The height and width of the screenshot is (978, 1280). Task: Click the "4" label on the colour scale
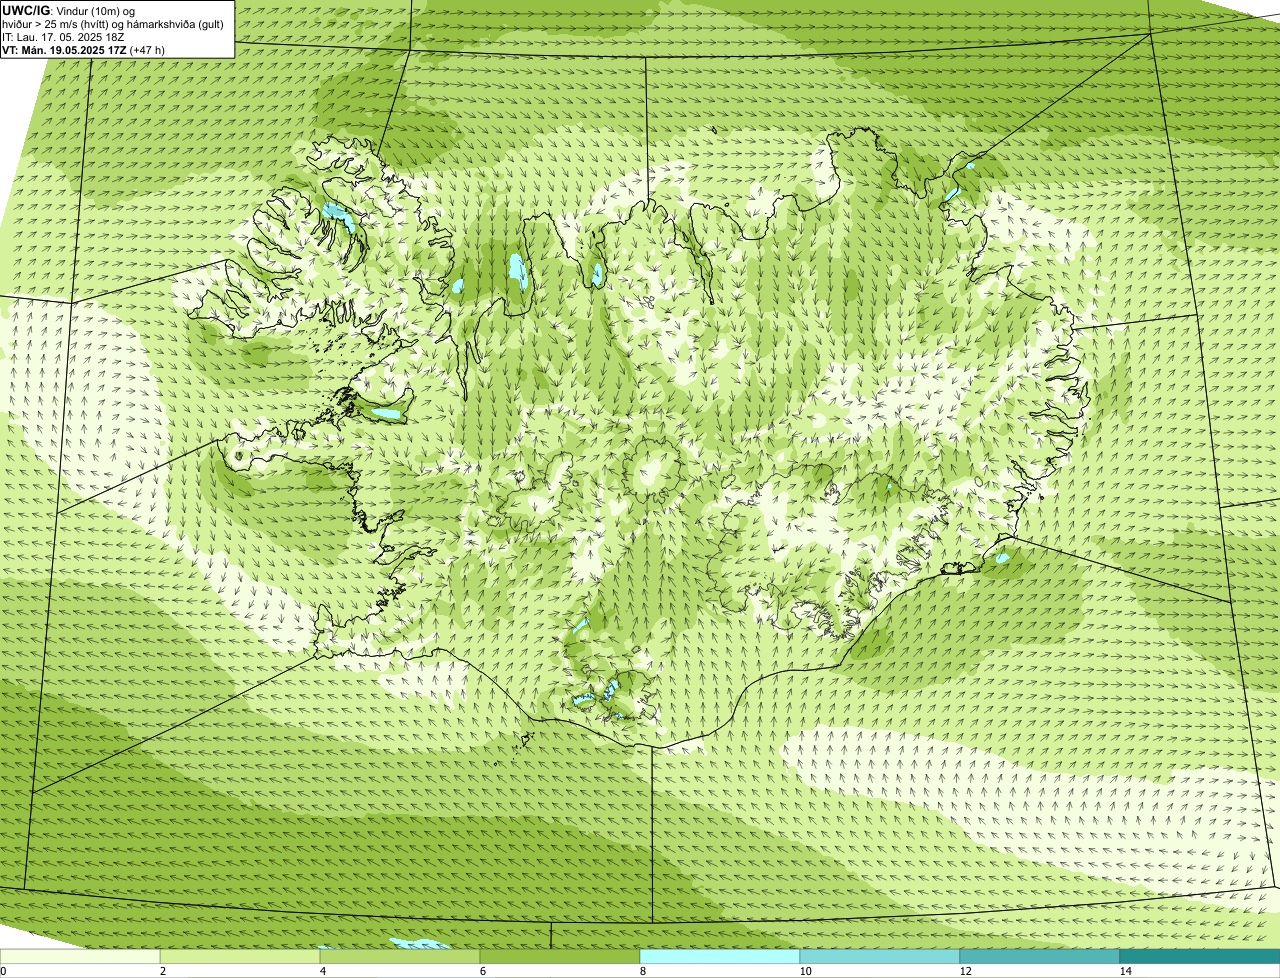point(322,971)
